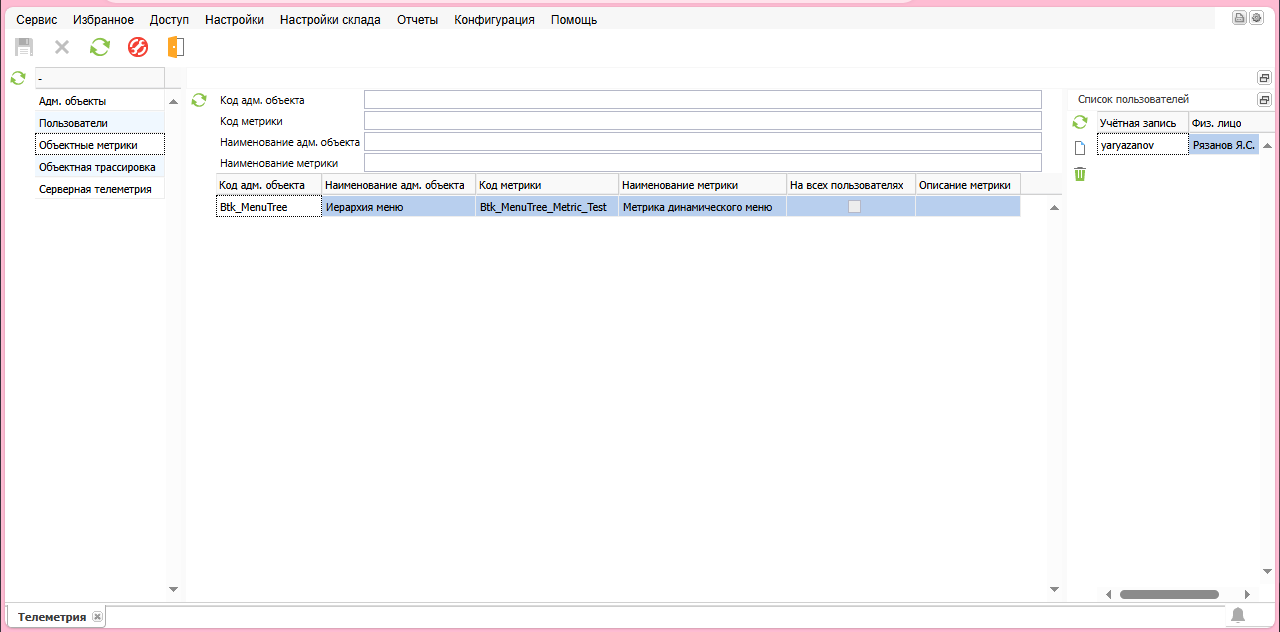
Task: Click the notification bell icon
Action: click(1238, 615)
